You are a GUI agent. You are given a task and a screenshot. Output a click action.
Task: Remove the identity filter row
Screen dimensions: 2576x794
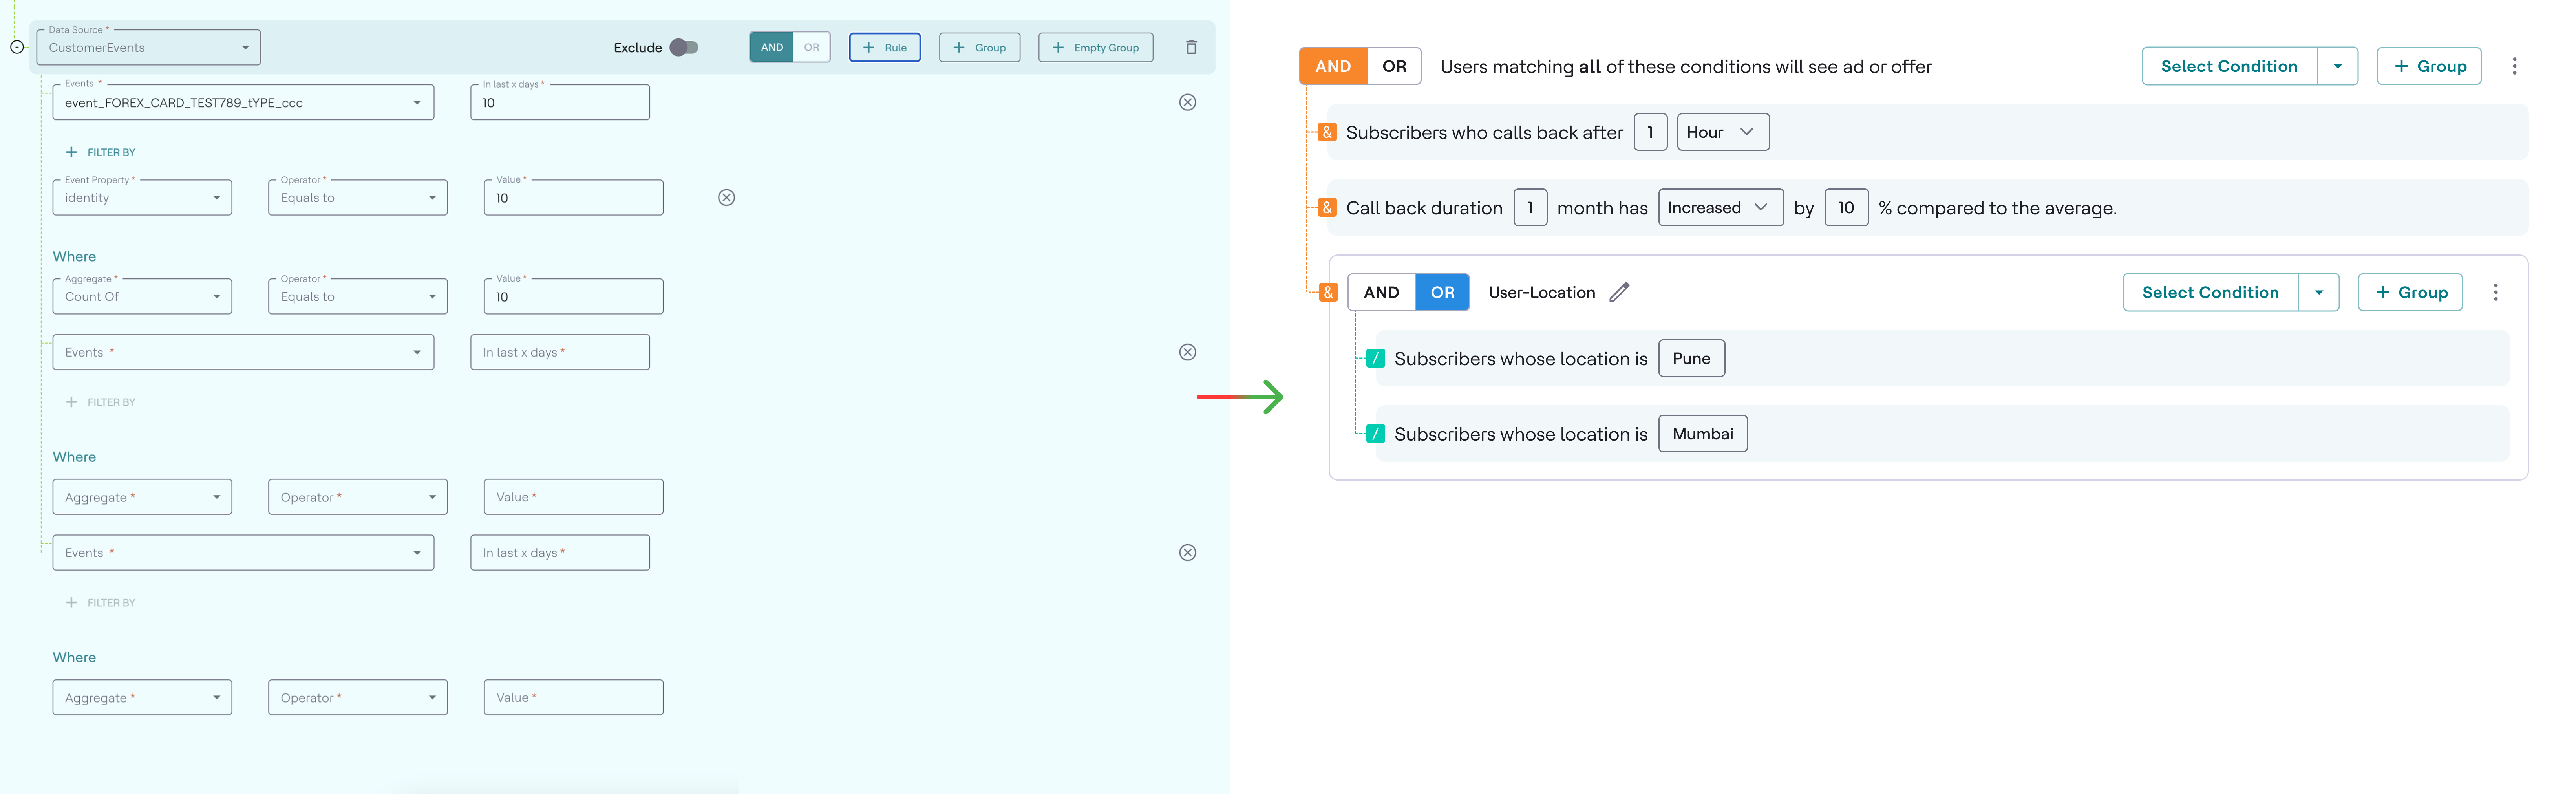727,197
